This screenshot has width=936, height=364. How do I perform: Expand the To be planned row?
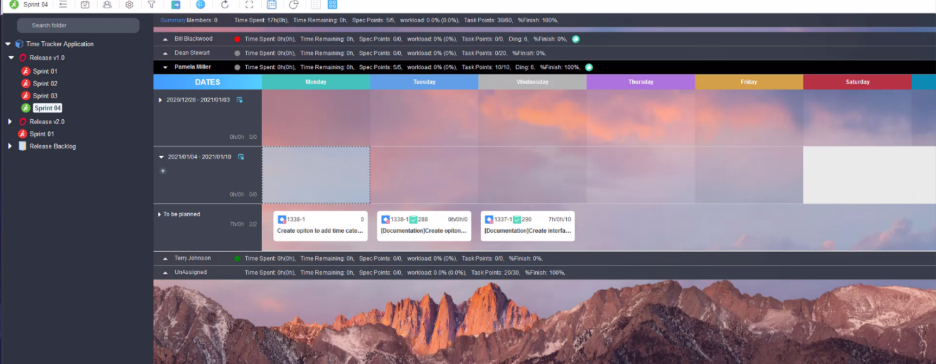tap(159, 214)
